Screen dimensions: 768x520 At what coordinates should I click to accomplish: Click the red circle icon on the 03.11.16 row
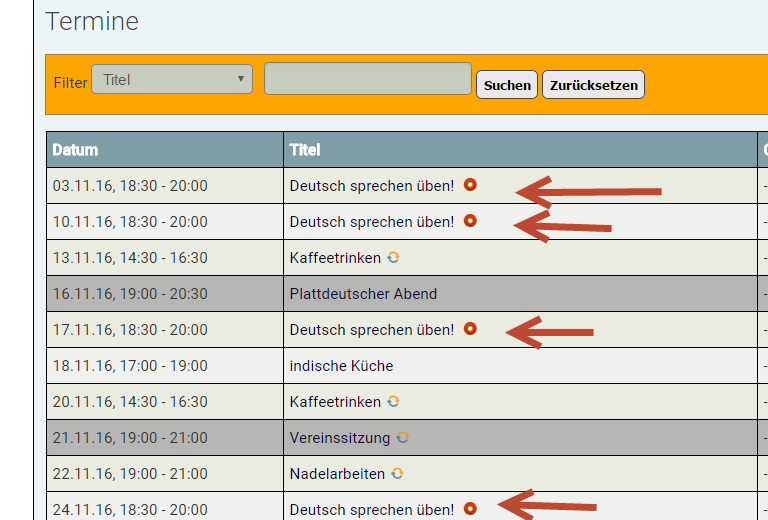click(x=470, y=185)
